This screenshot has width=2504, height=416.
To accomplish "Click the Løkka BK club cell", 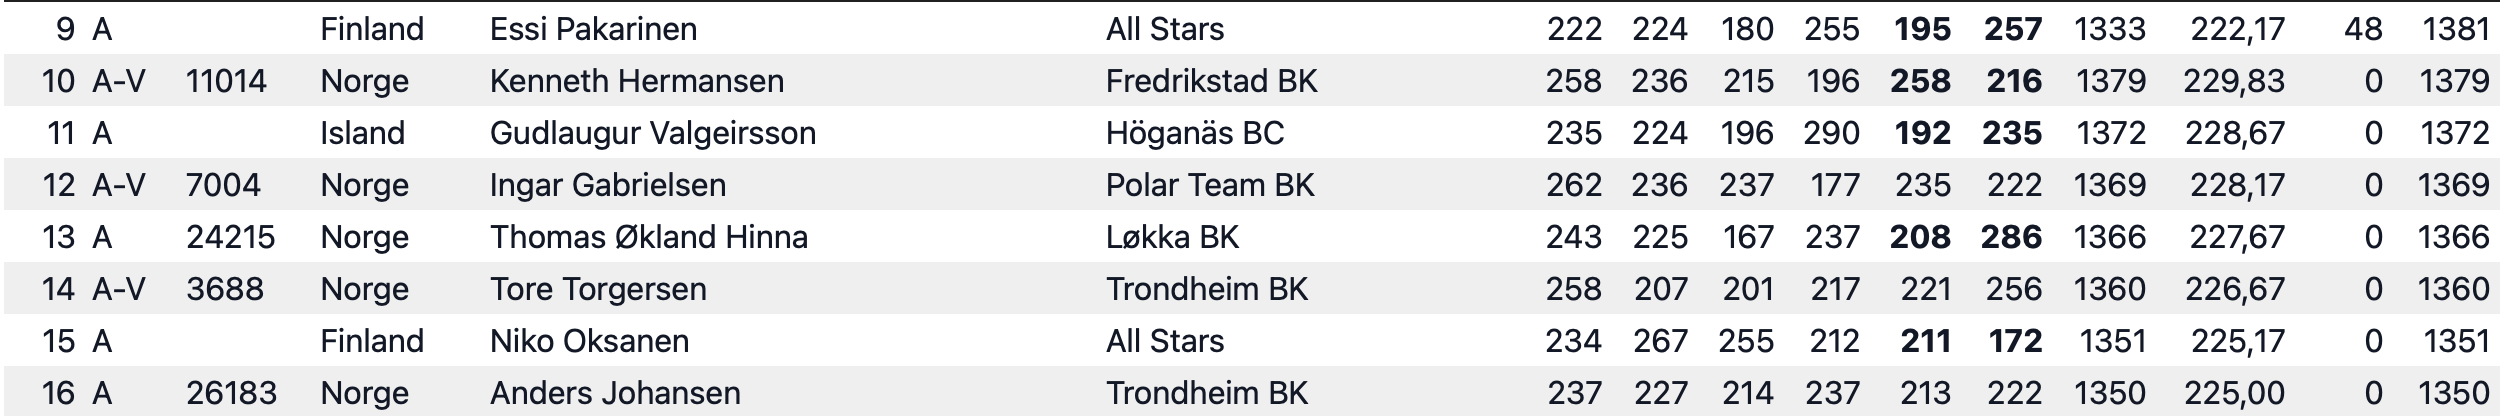I will tap(1172, 237).
